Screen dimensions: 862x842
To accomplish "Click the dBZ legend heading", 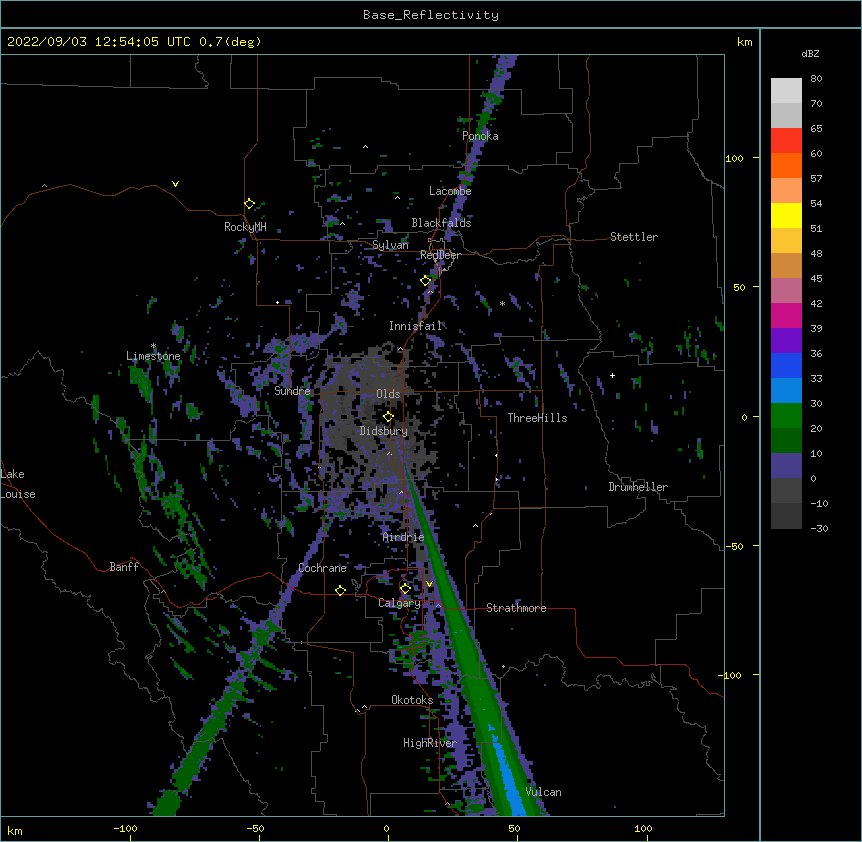I will (x=810, y=54).
